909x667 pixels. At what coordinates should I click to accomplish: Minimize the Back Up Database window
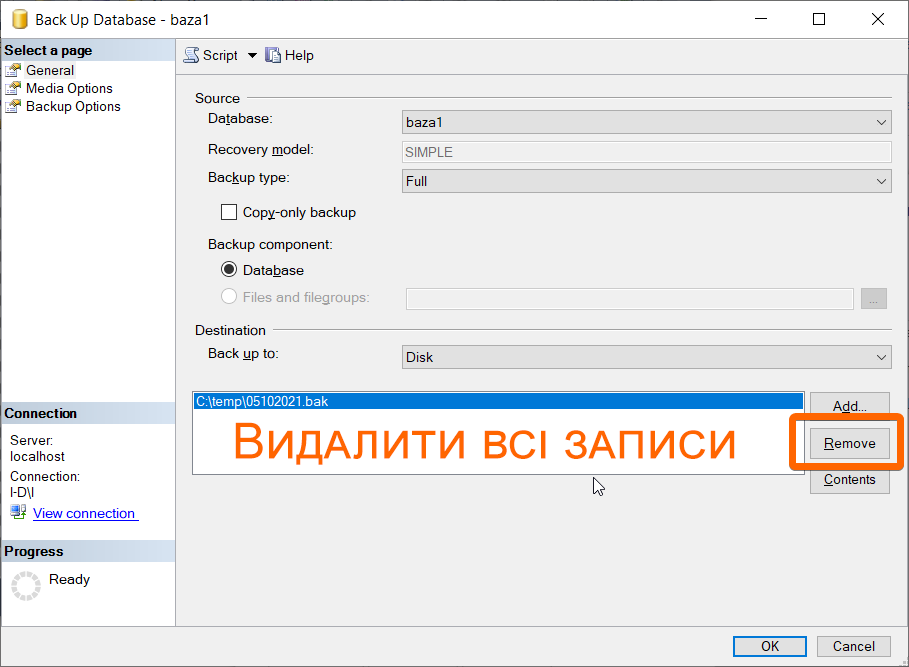761,19
